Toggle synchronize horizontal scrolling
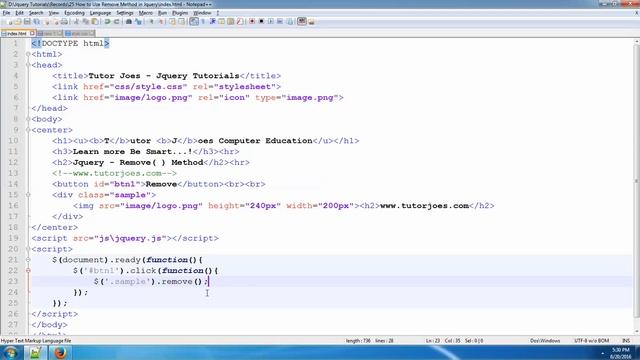The height and width of the screenshot is (360, 640). click(x=182, y=22)
